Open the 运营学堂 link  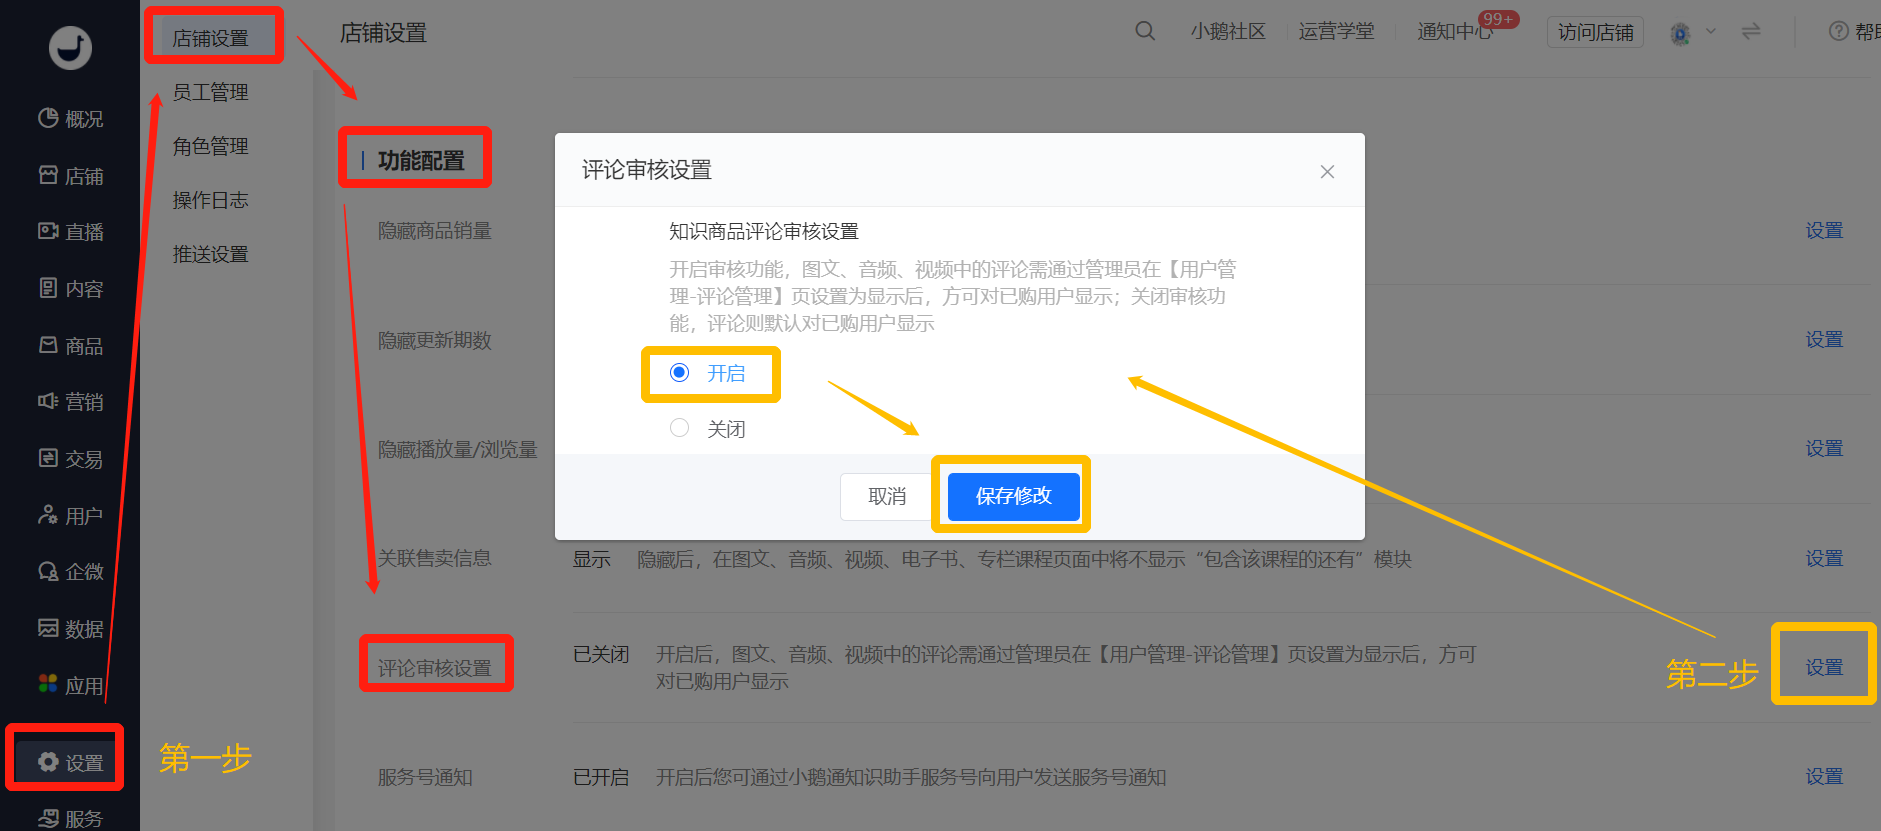click(1336, 31)
